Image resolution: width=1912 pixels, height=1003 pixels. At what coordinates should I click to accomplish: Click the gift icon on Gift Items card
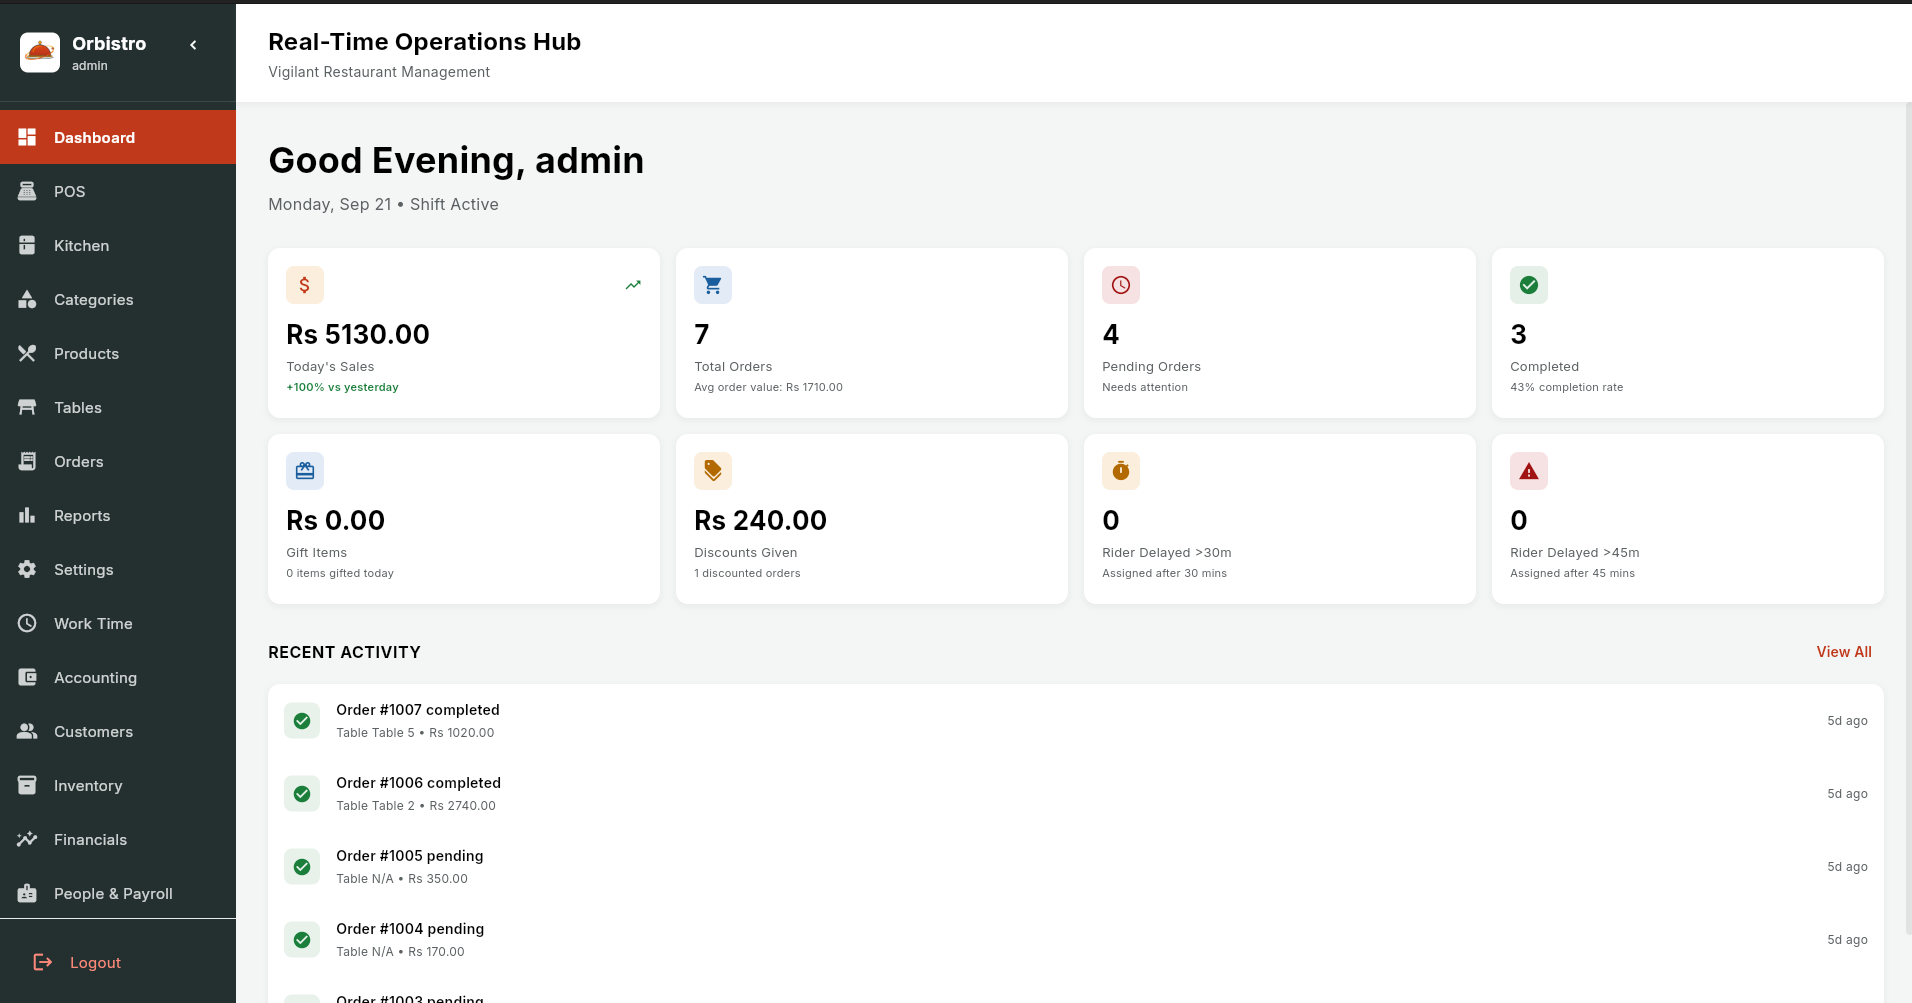[305, 471]
